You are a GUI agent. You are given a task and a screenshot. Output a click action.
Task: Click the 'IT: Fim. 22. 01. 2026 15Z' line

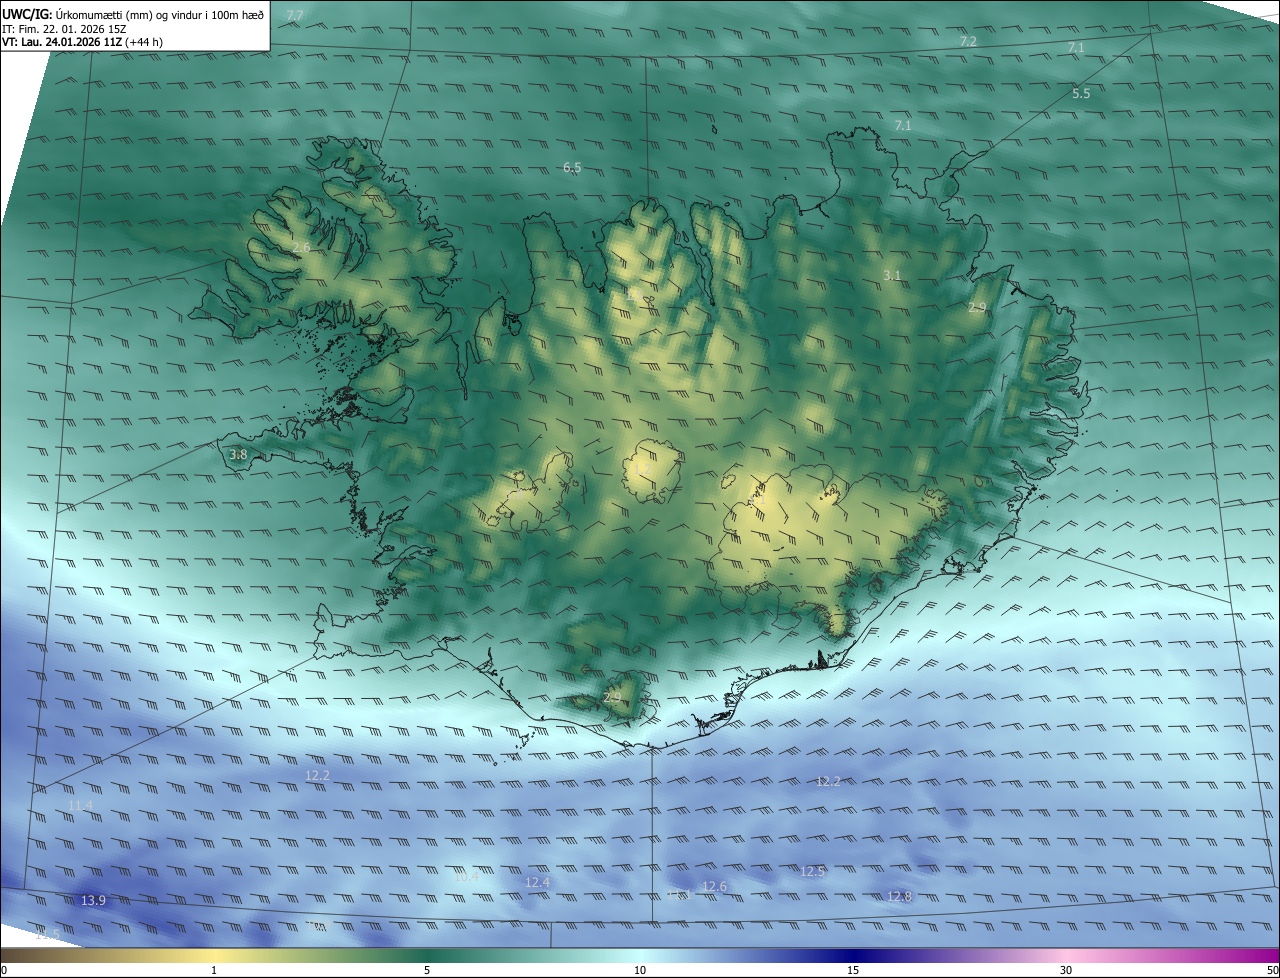64,29
